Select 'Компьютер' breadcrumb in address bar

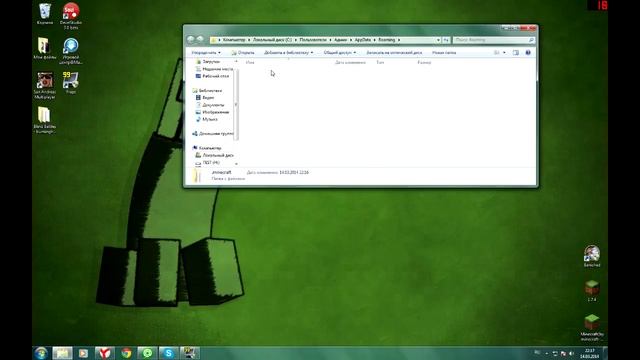[x=234, y=40]
